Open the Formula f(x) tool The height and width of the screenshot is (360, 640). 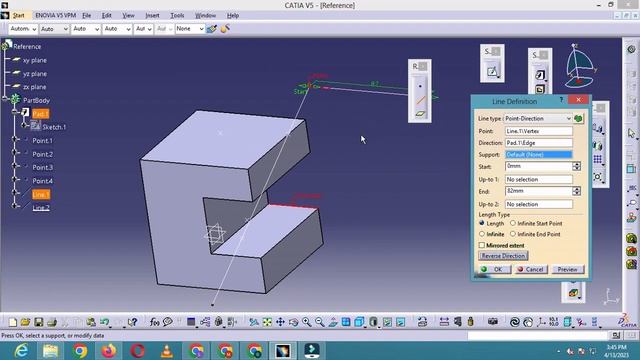[x=154, y=322]
